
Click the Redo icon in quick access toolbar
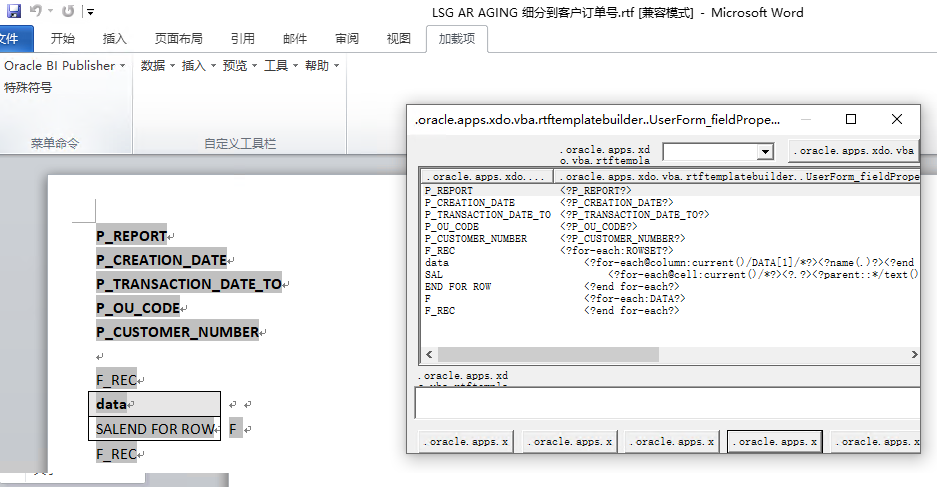point(68,12)
